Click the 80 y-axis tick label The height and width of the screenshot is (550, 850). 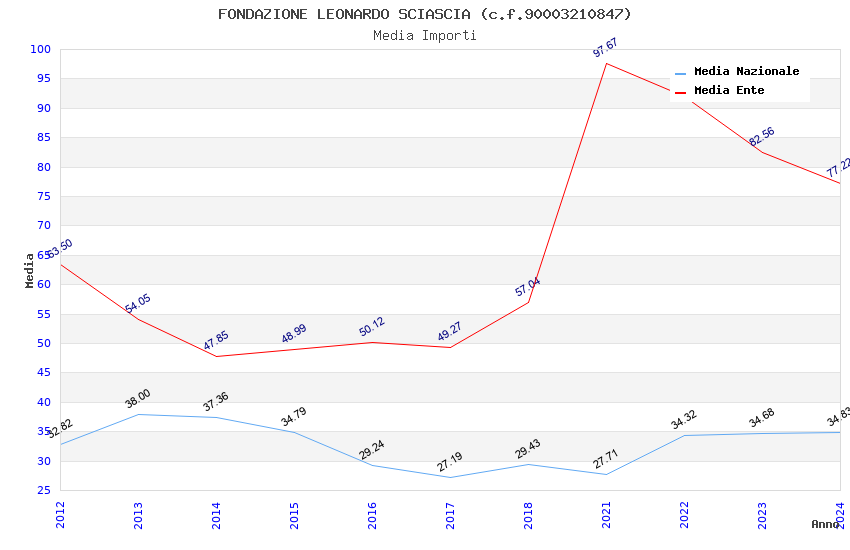click(x=44, y=167)
